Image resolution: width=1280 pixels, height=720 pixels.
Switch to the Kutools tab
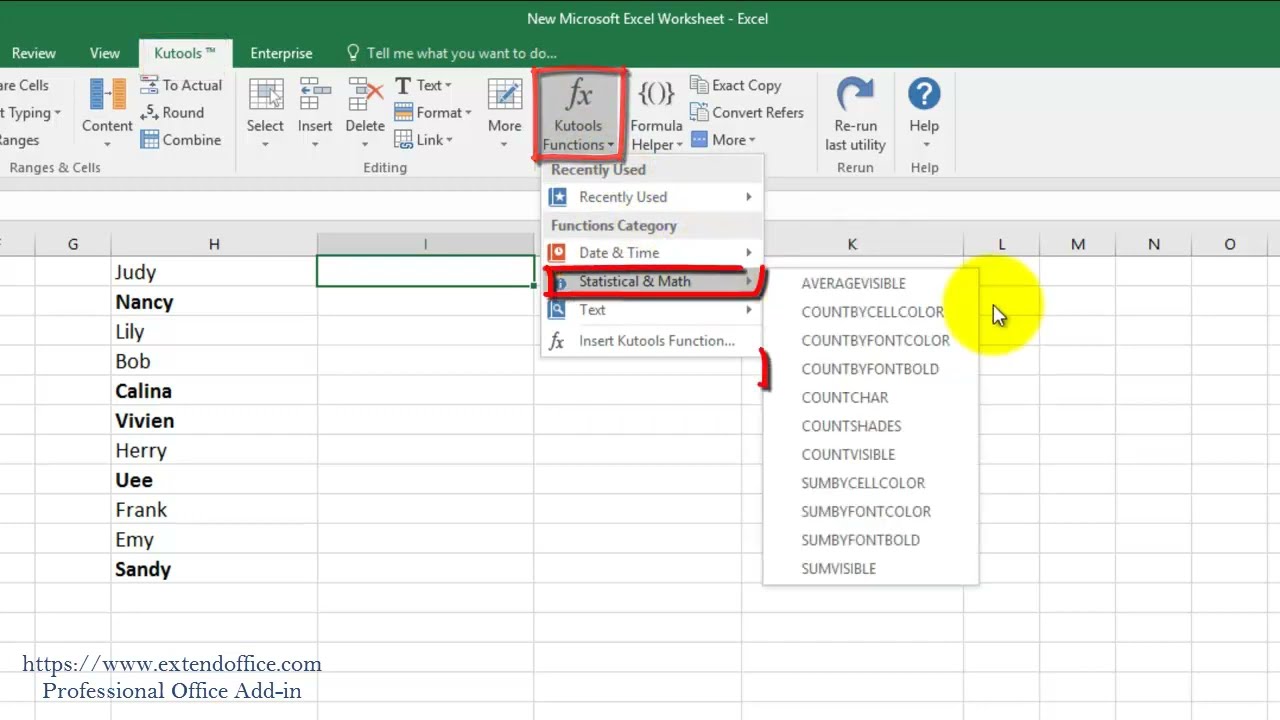185,53
